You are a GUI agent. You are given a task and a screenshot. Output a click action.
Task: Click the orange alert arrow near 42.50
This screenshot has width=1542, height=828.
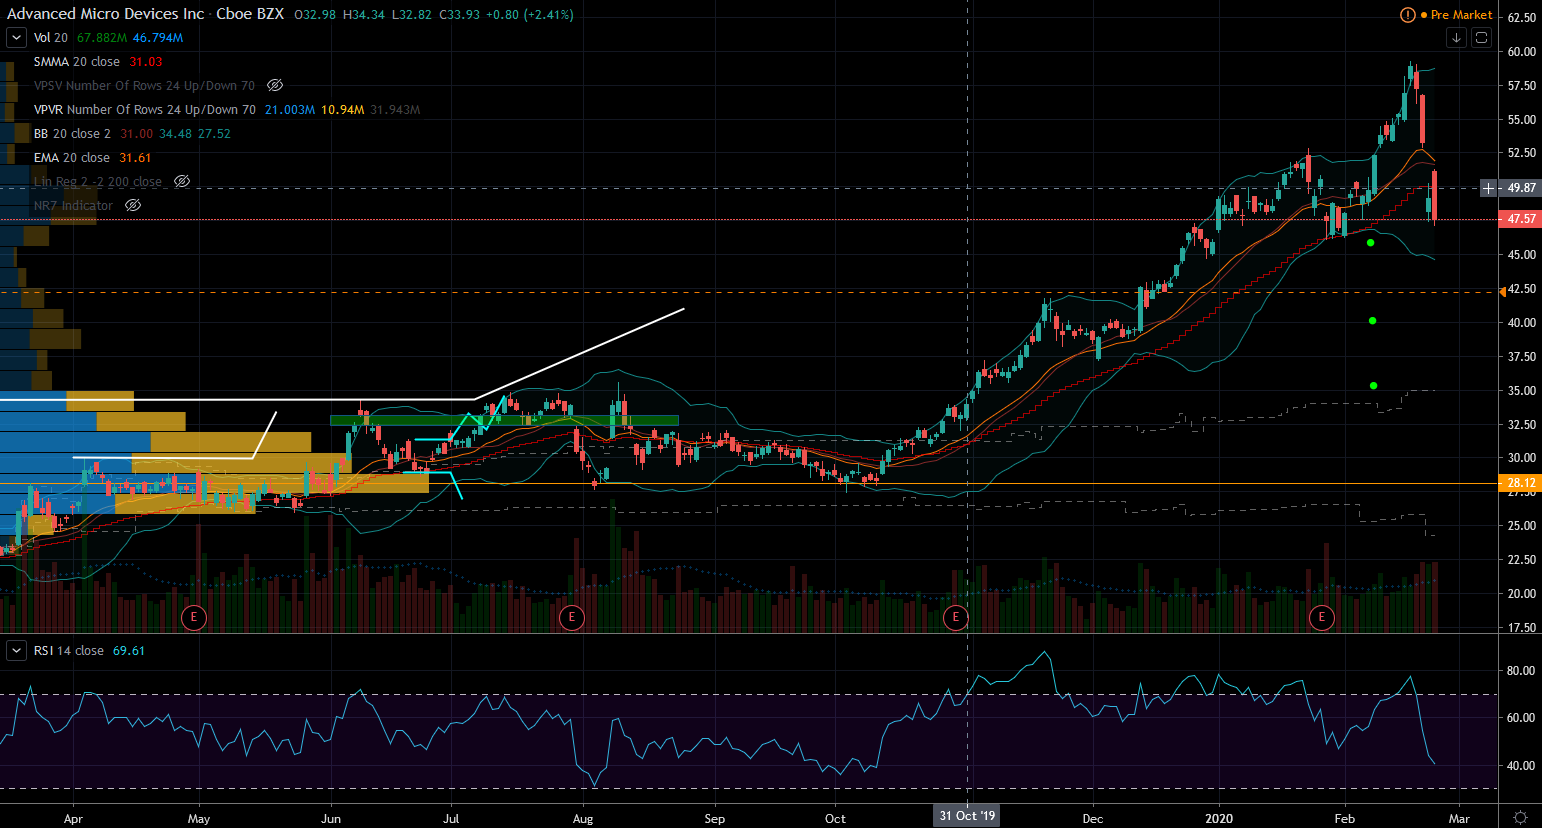(x=1503, y=292)
